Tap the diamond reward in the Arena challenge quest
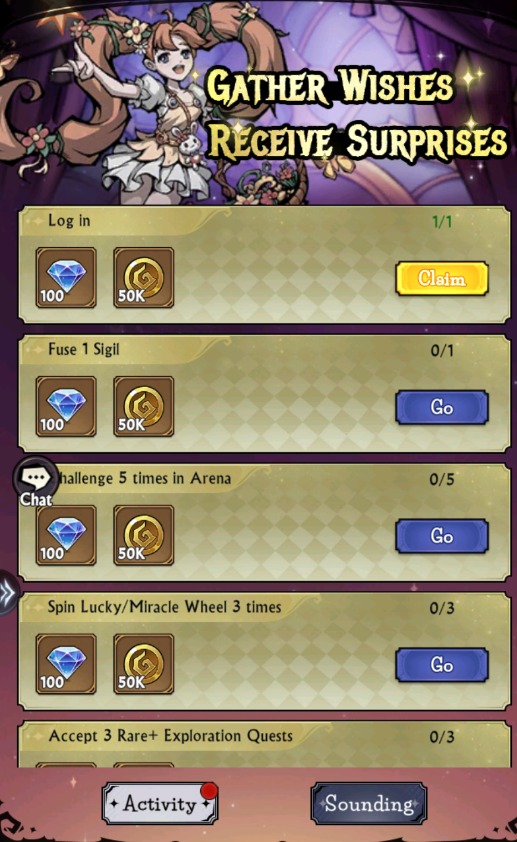 (x=66, y=535)
